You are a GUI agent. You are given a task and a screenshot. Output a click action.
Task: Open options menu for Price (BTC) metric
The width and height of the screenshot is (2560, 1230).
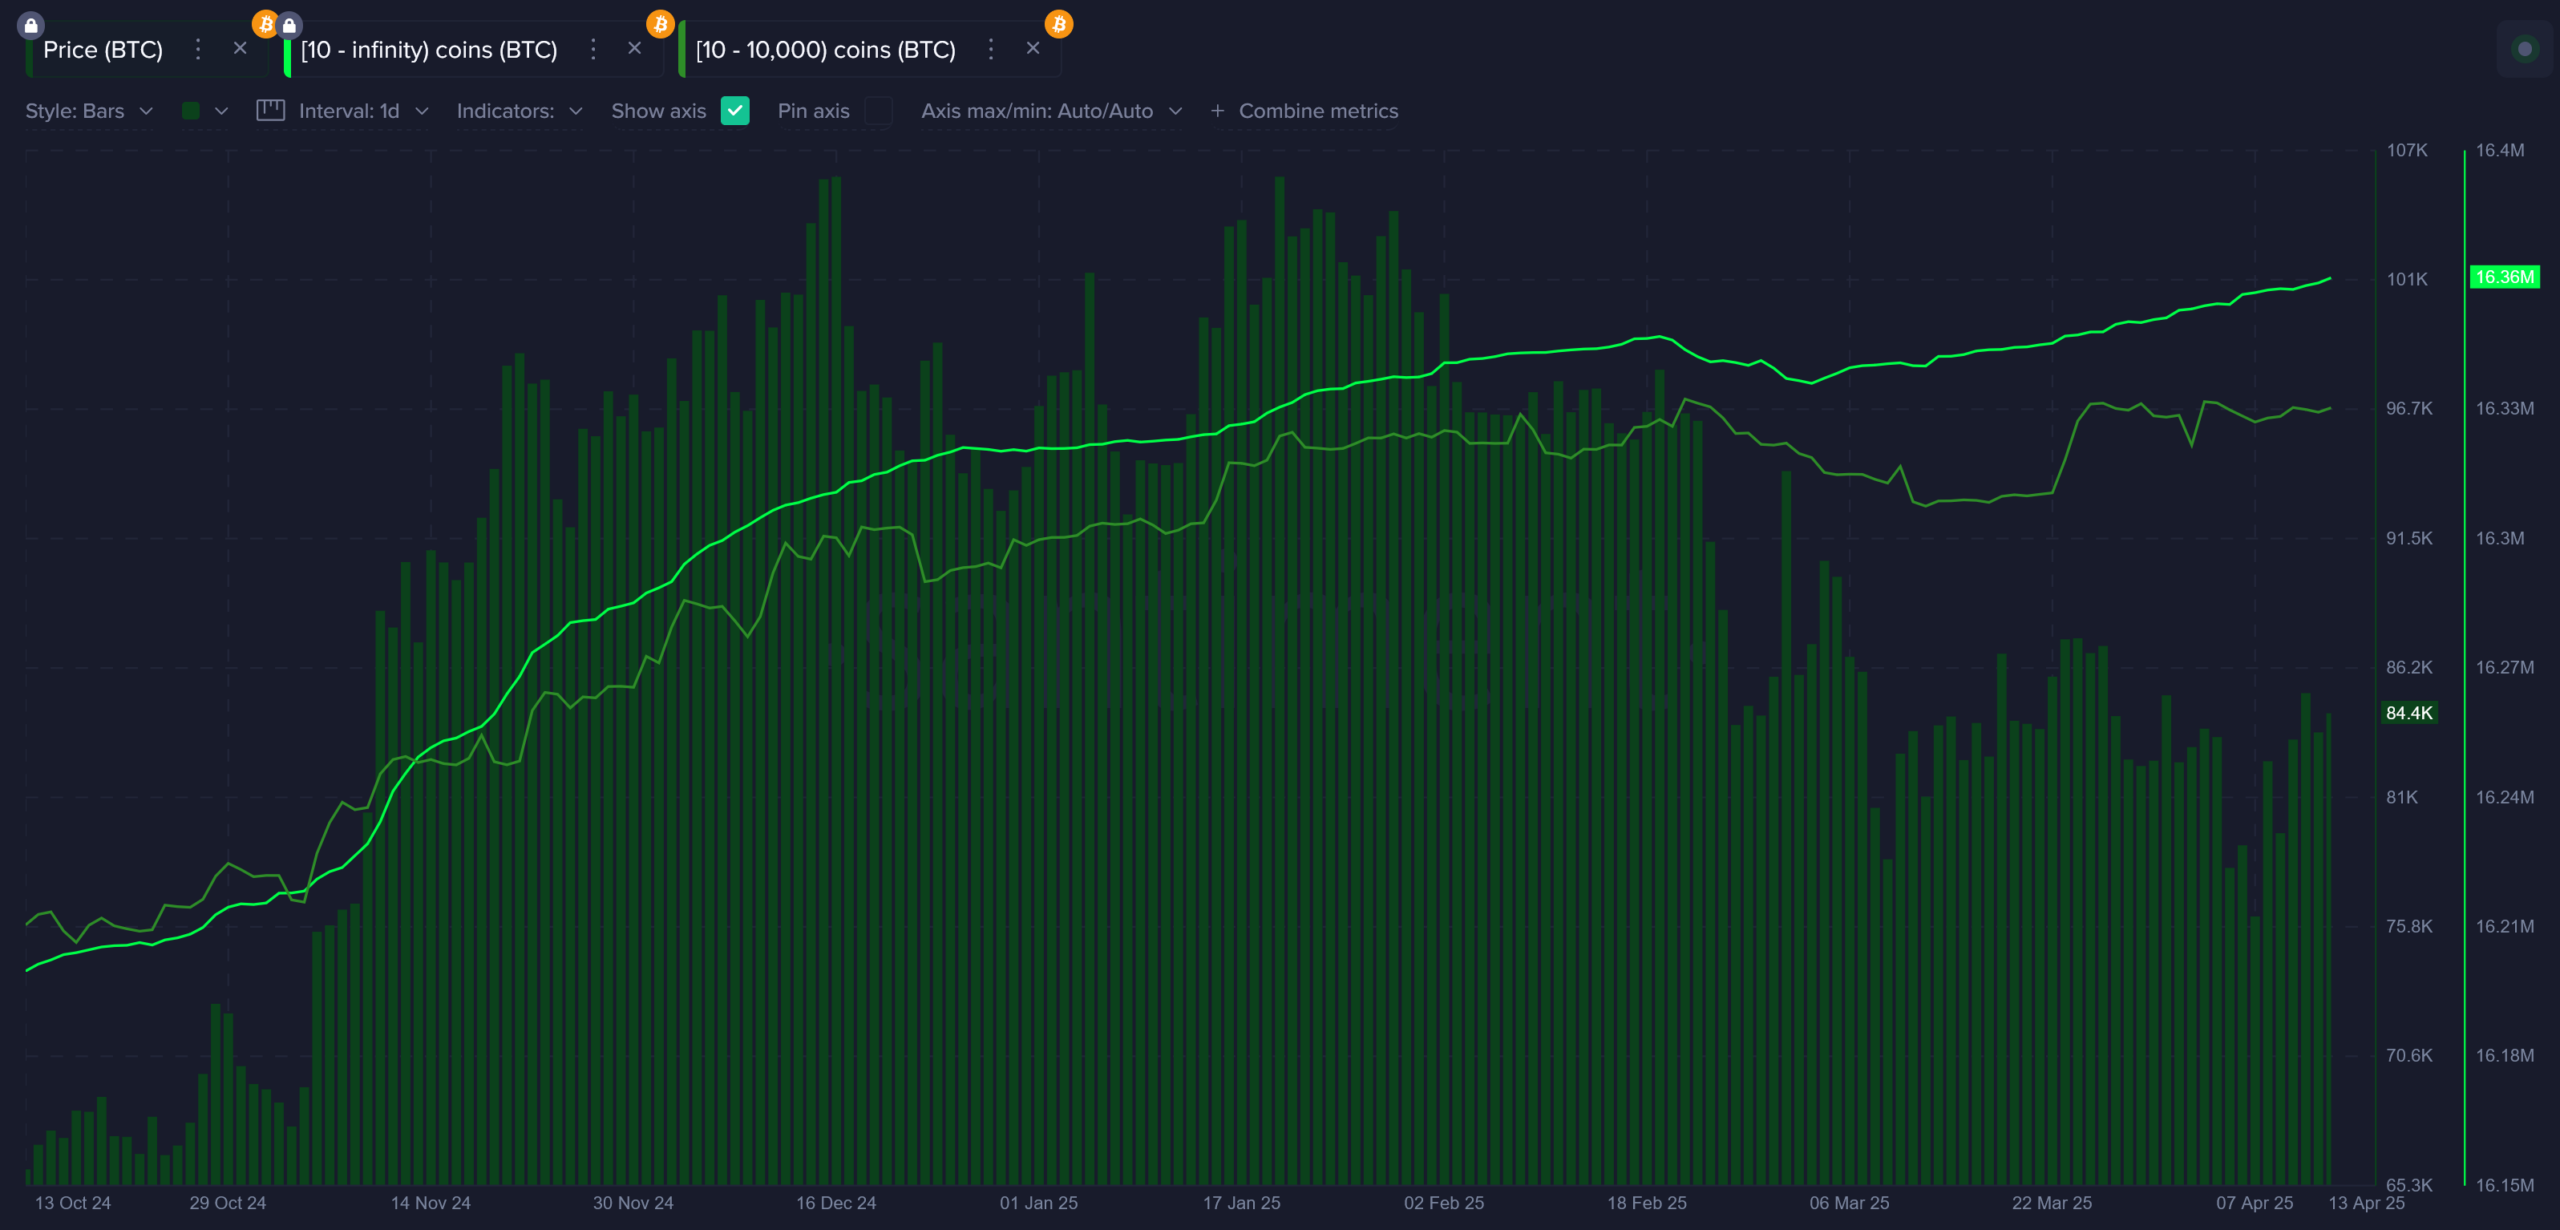pos(198,49)
